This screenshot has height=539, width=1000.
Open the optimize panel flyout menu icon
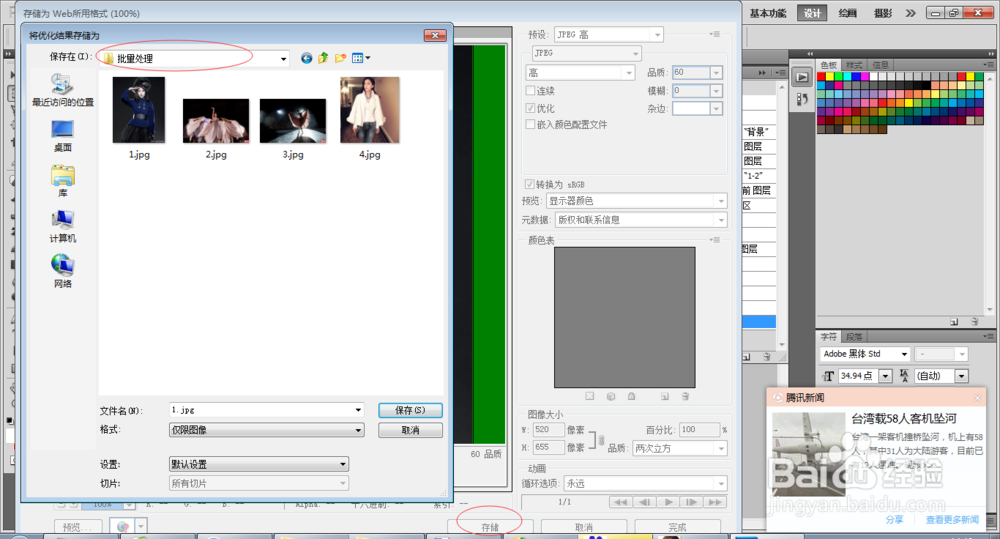coord(715,34)
